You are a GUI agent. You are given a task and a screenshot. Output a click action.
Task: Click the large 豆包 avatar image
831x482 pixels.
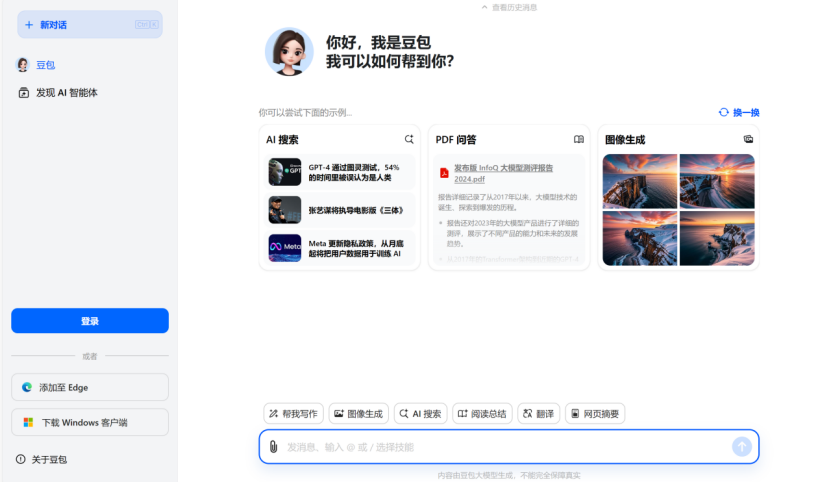pyautogui.click(x=289, y=51)
